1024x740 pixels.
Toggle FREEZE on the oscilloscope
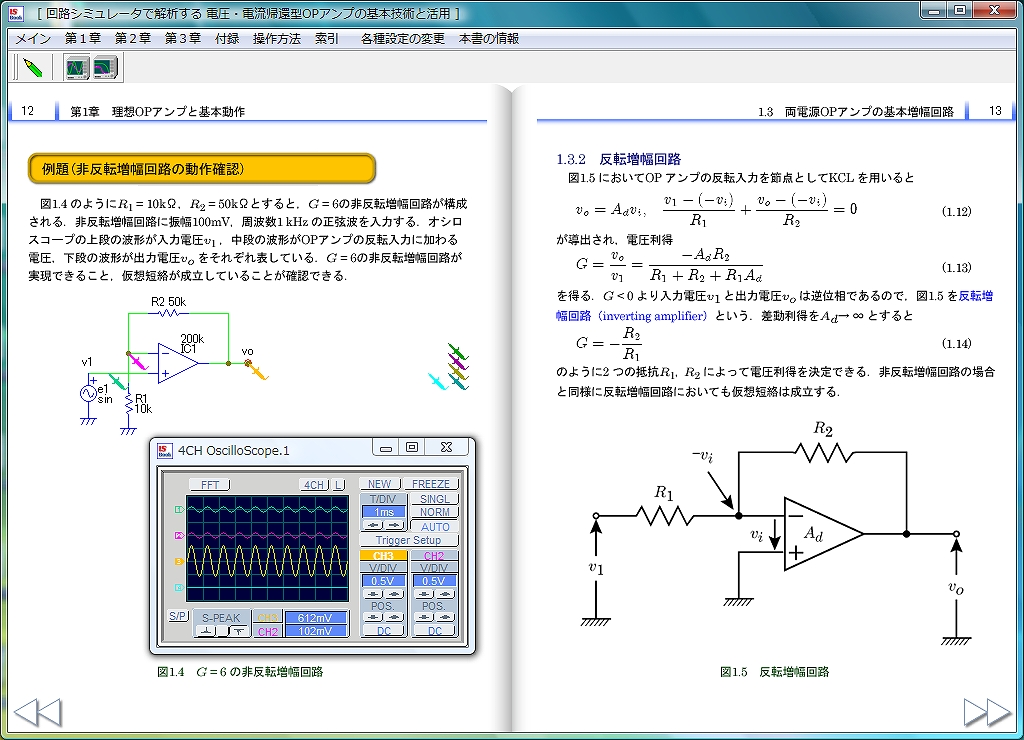click(431, 484)
